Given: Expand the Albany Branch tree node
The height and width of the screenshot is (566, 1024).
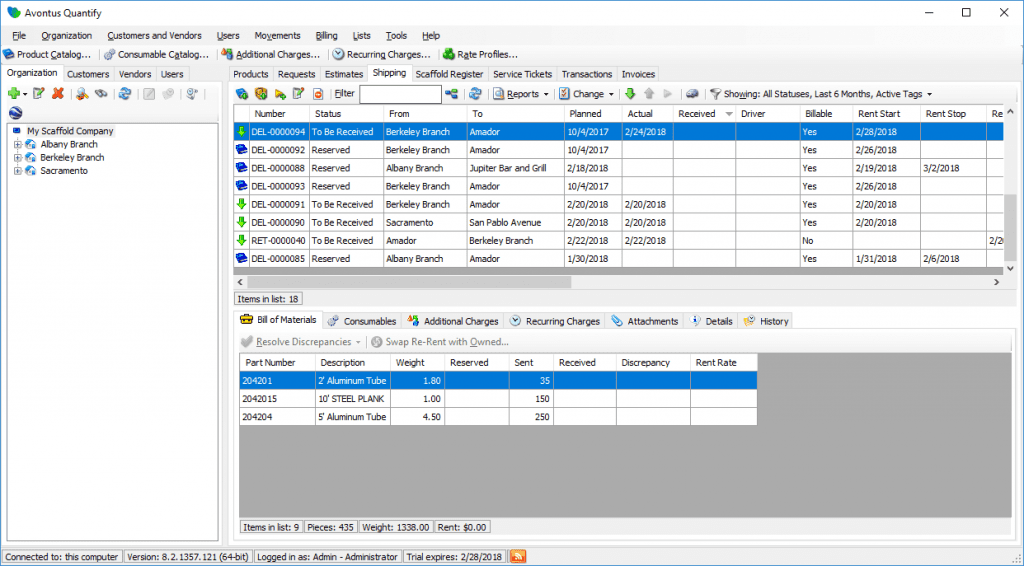Looking at the screenshot, I should [x=18, y=144].
